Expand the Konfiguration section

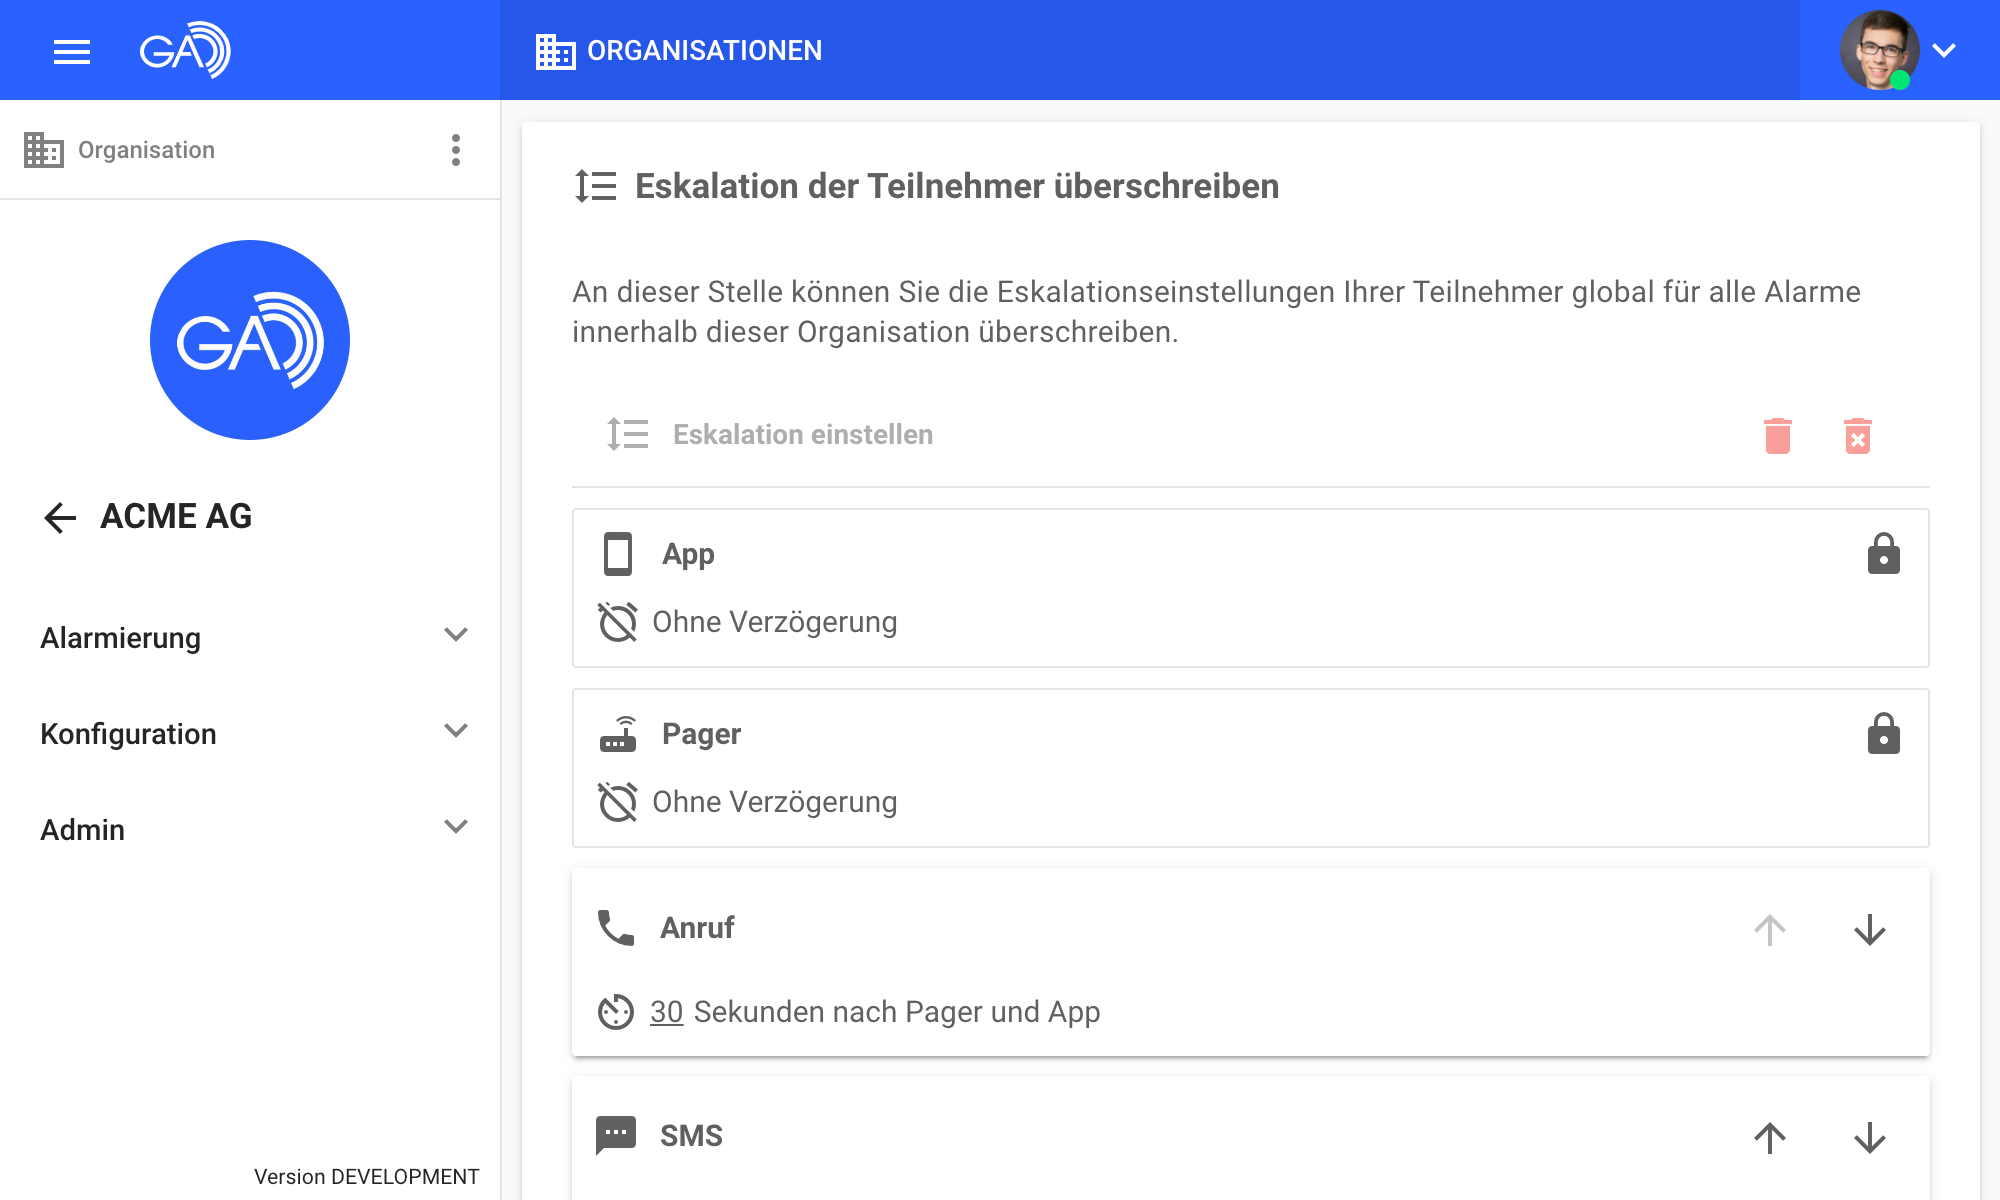[x=455, y=732]
